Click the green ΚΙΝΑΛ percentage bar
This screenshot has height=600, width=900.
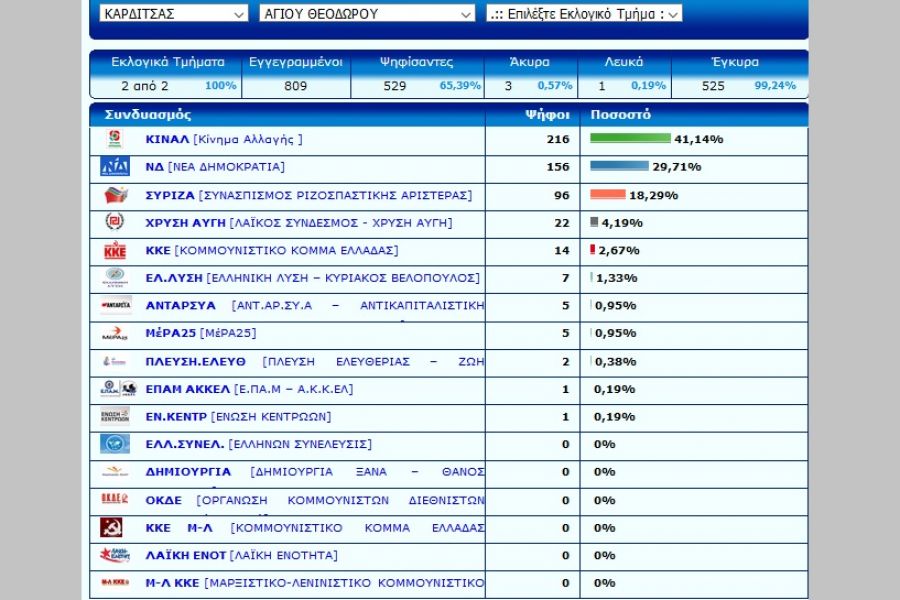click(x=630, y=138)
